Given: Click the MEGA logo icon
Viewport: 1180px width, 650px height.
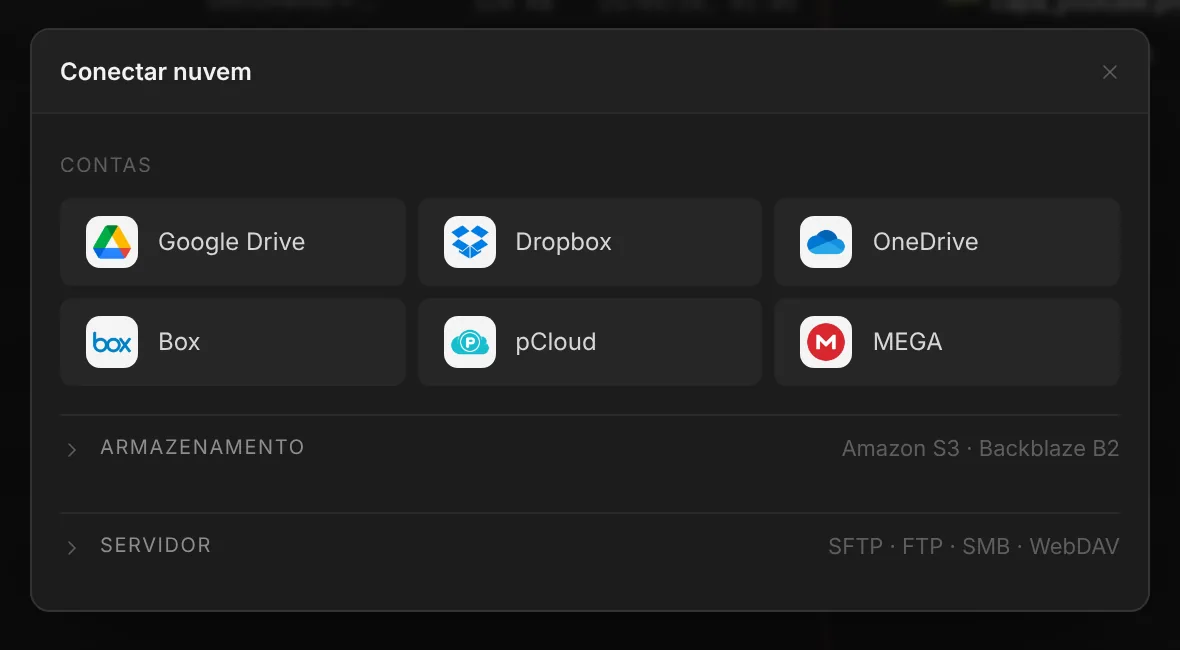Looking at the screenshot, I should click(826, 342).
